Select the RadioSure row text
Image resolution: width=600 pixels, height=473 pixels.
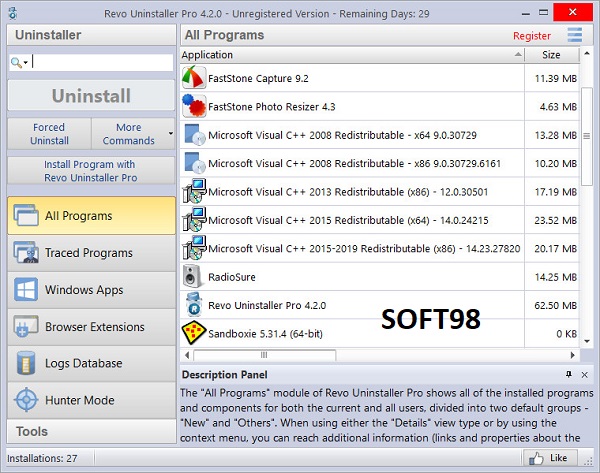tap(232, 277)
